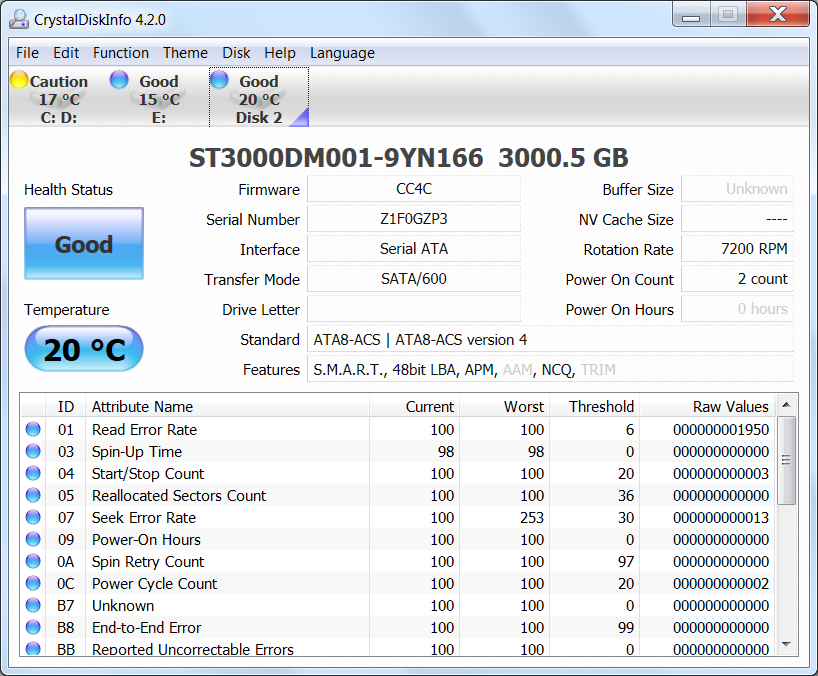Open the Disk menu
This screenshot has width=818, height=676.
click(236, 53)
